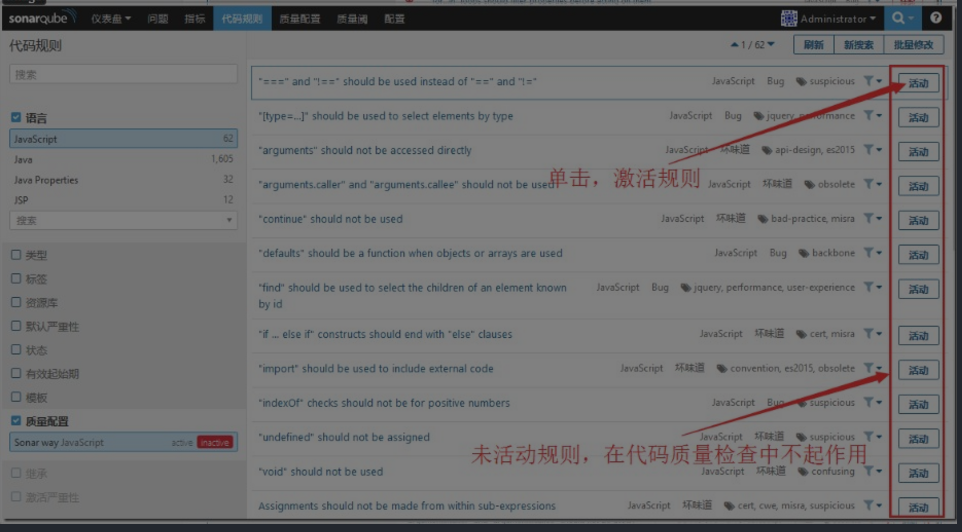962x532 pixels.
Task: Click tag icon beside 'cert, misra' tag
Action: [x=801, y=334]
